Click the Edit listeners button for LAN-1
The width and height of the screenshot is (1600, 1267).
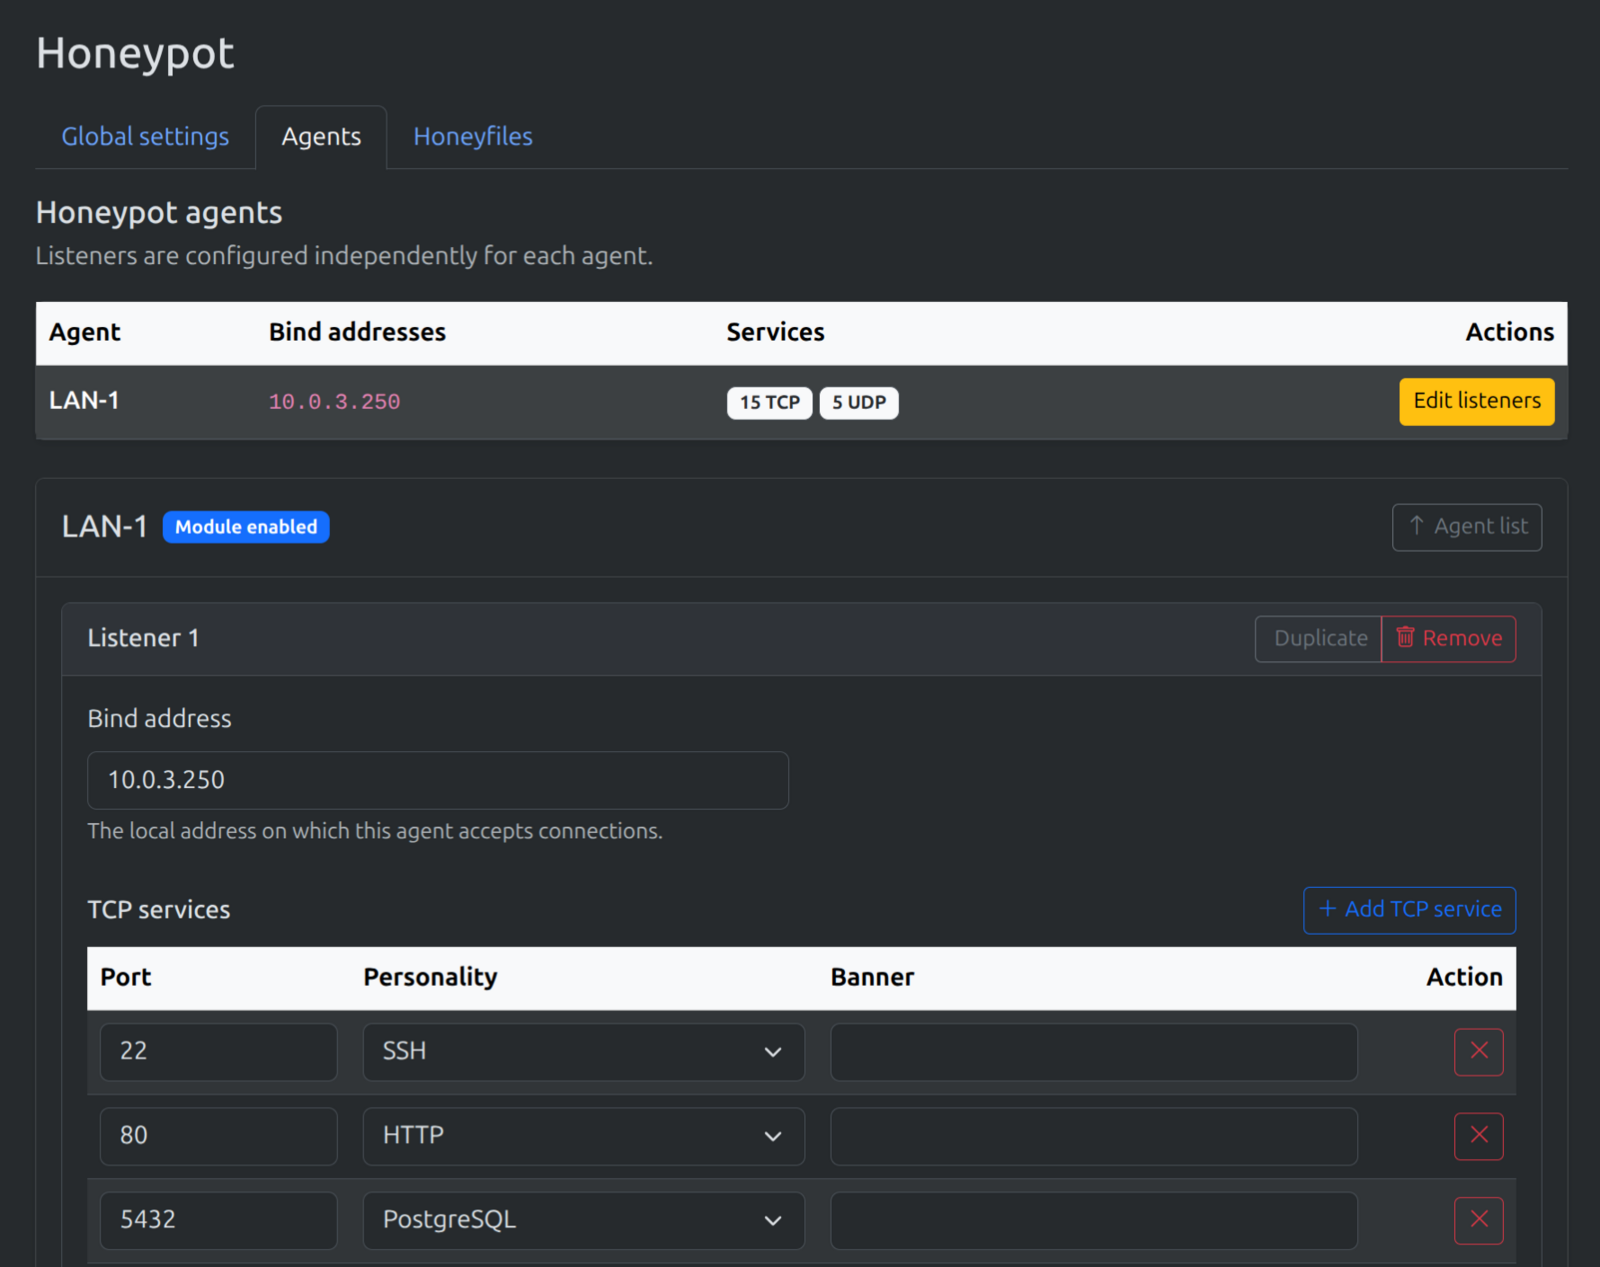coord(1476,401)
